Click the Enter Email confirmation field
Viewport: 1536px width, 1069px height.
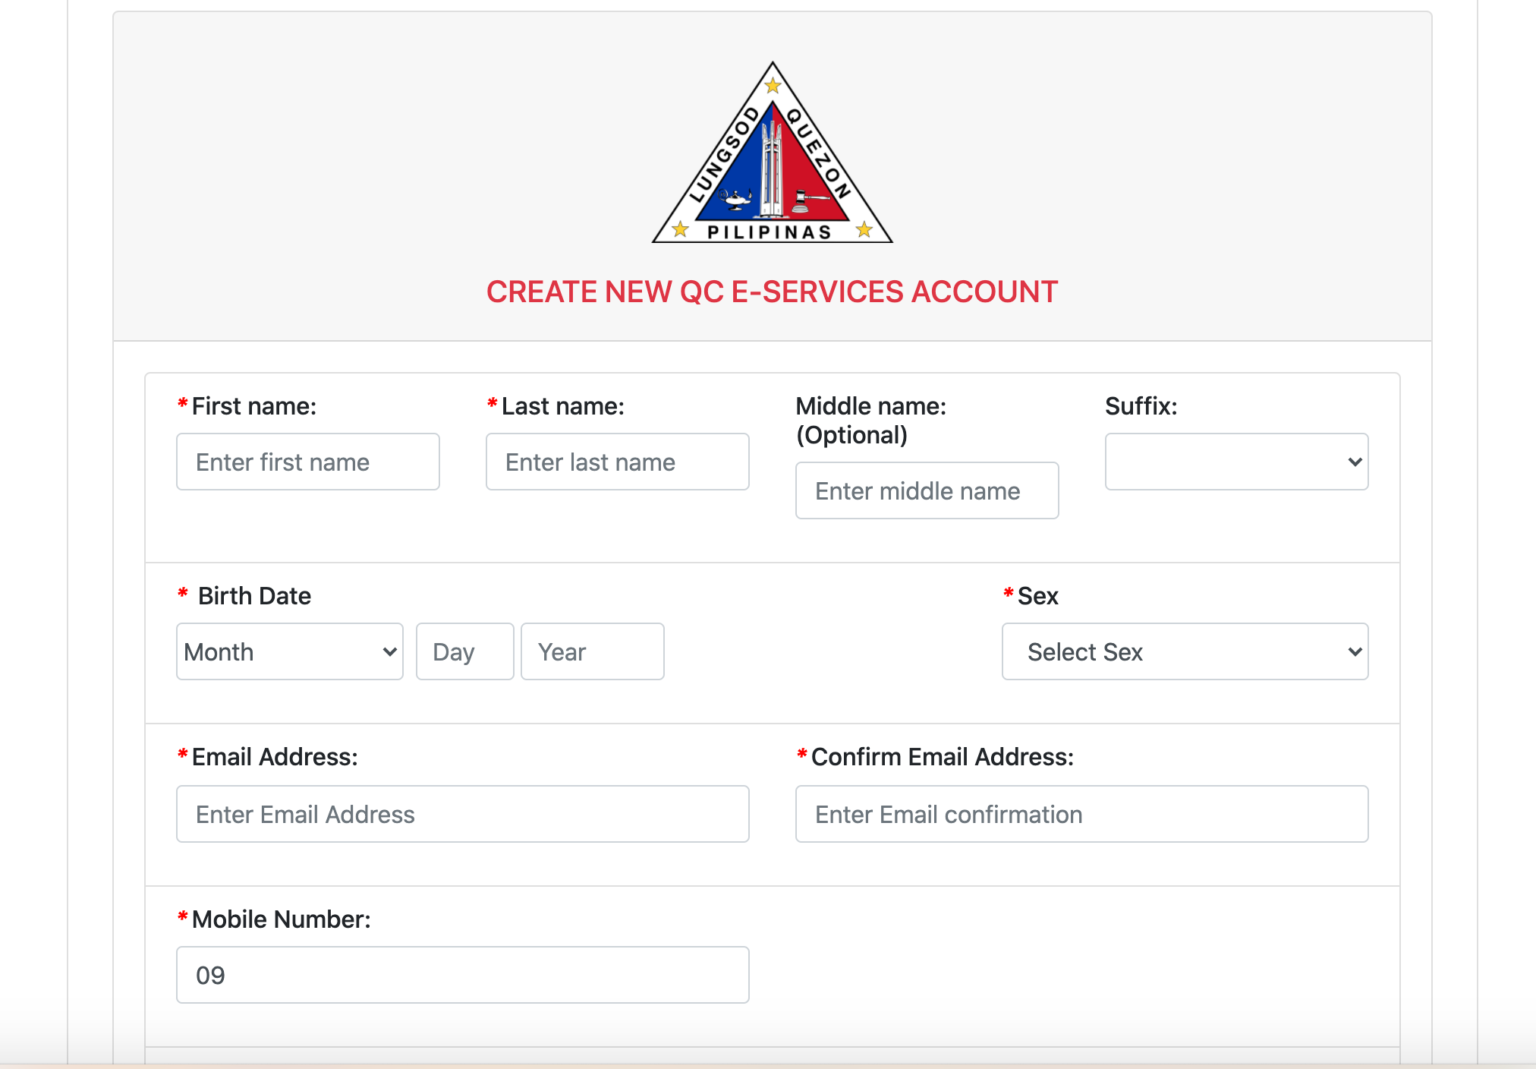click(x=1081, y=814)
